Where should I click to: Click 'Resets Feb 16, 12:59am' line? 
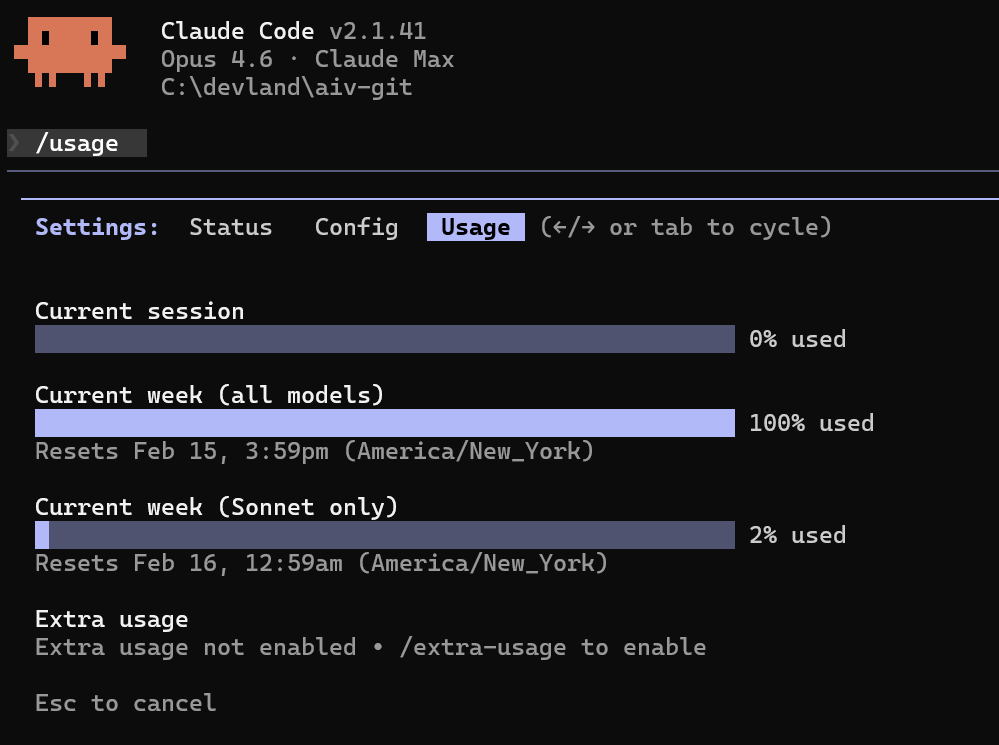pyautogui.click(x=321, y=563)
